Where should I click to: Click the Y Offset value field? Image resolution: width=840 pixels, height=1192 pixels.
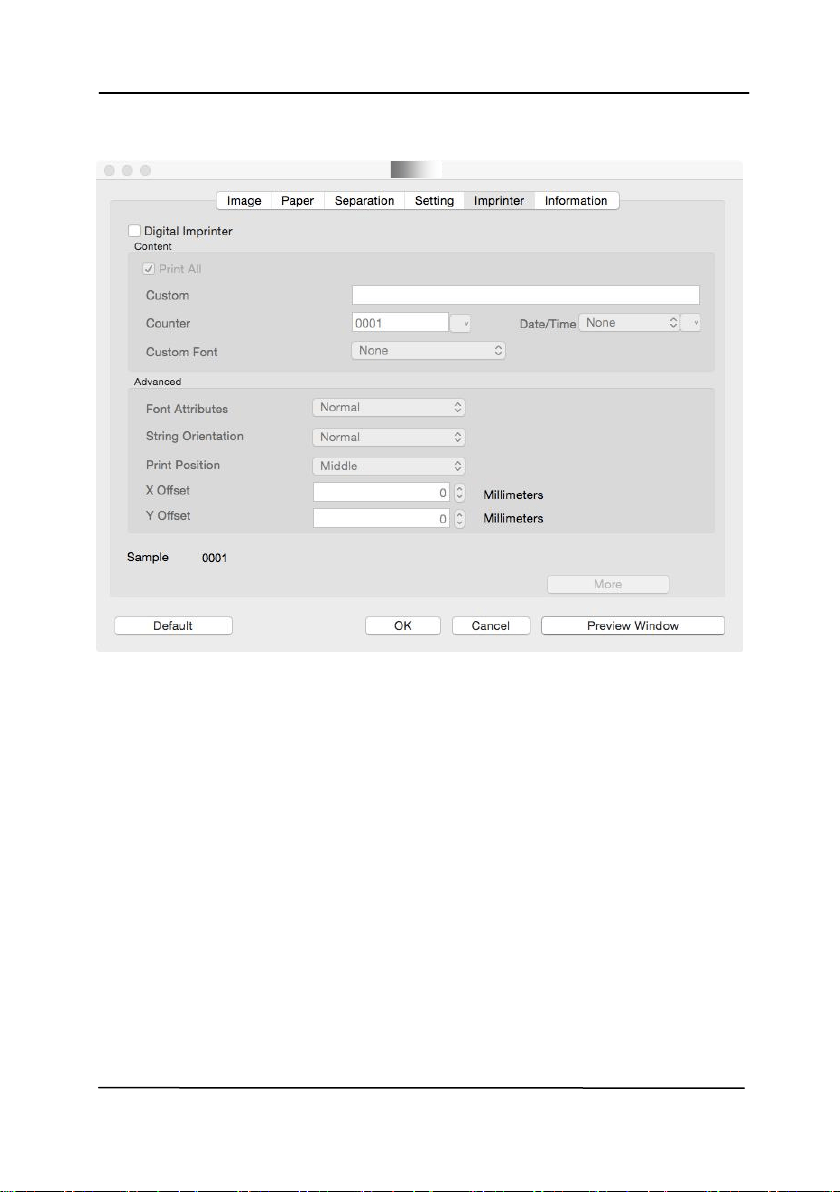[x=381, y=518]
